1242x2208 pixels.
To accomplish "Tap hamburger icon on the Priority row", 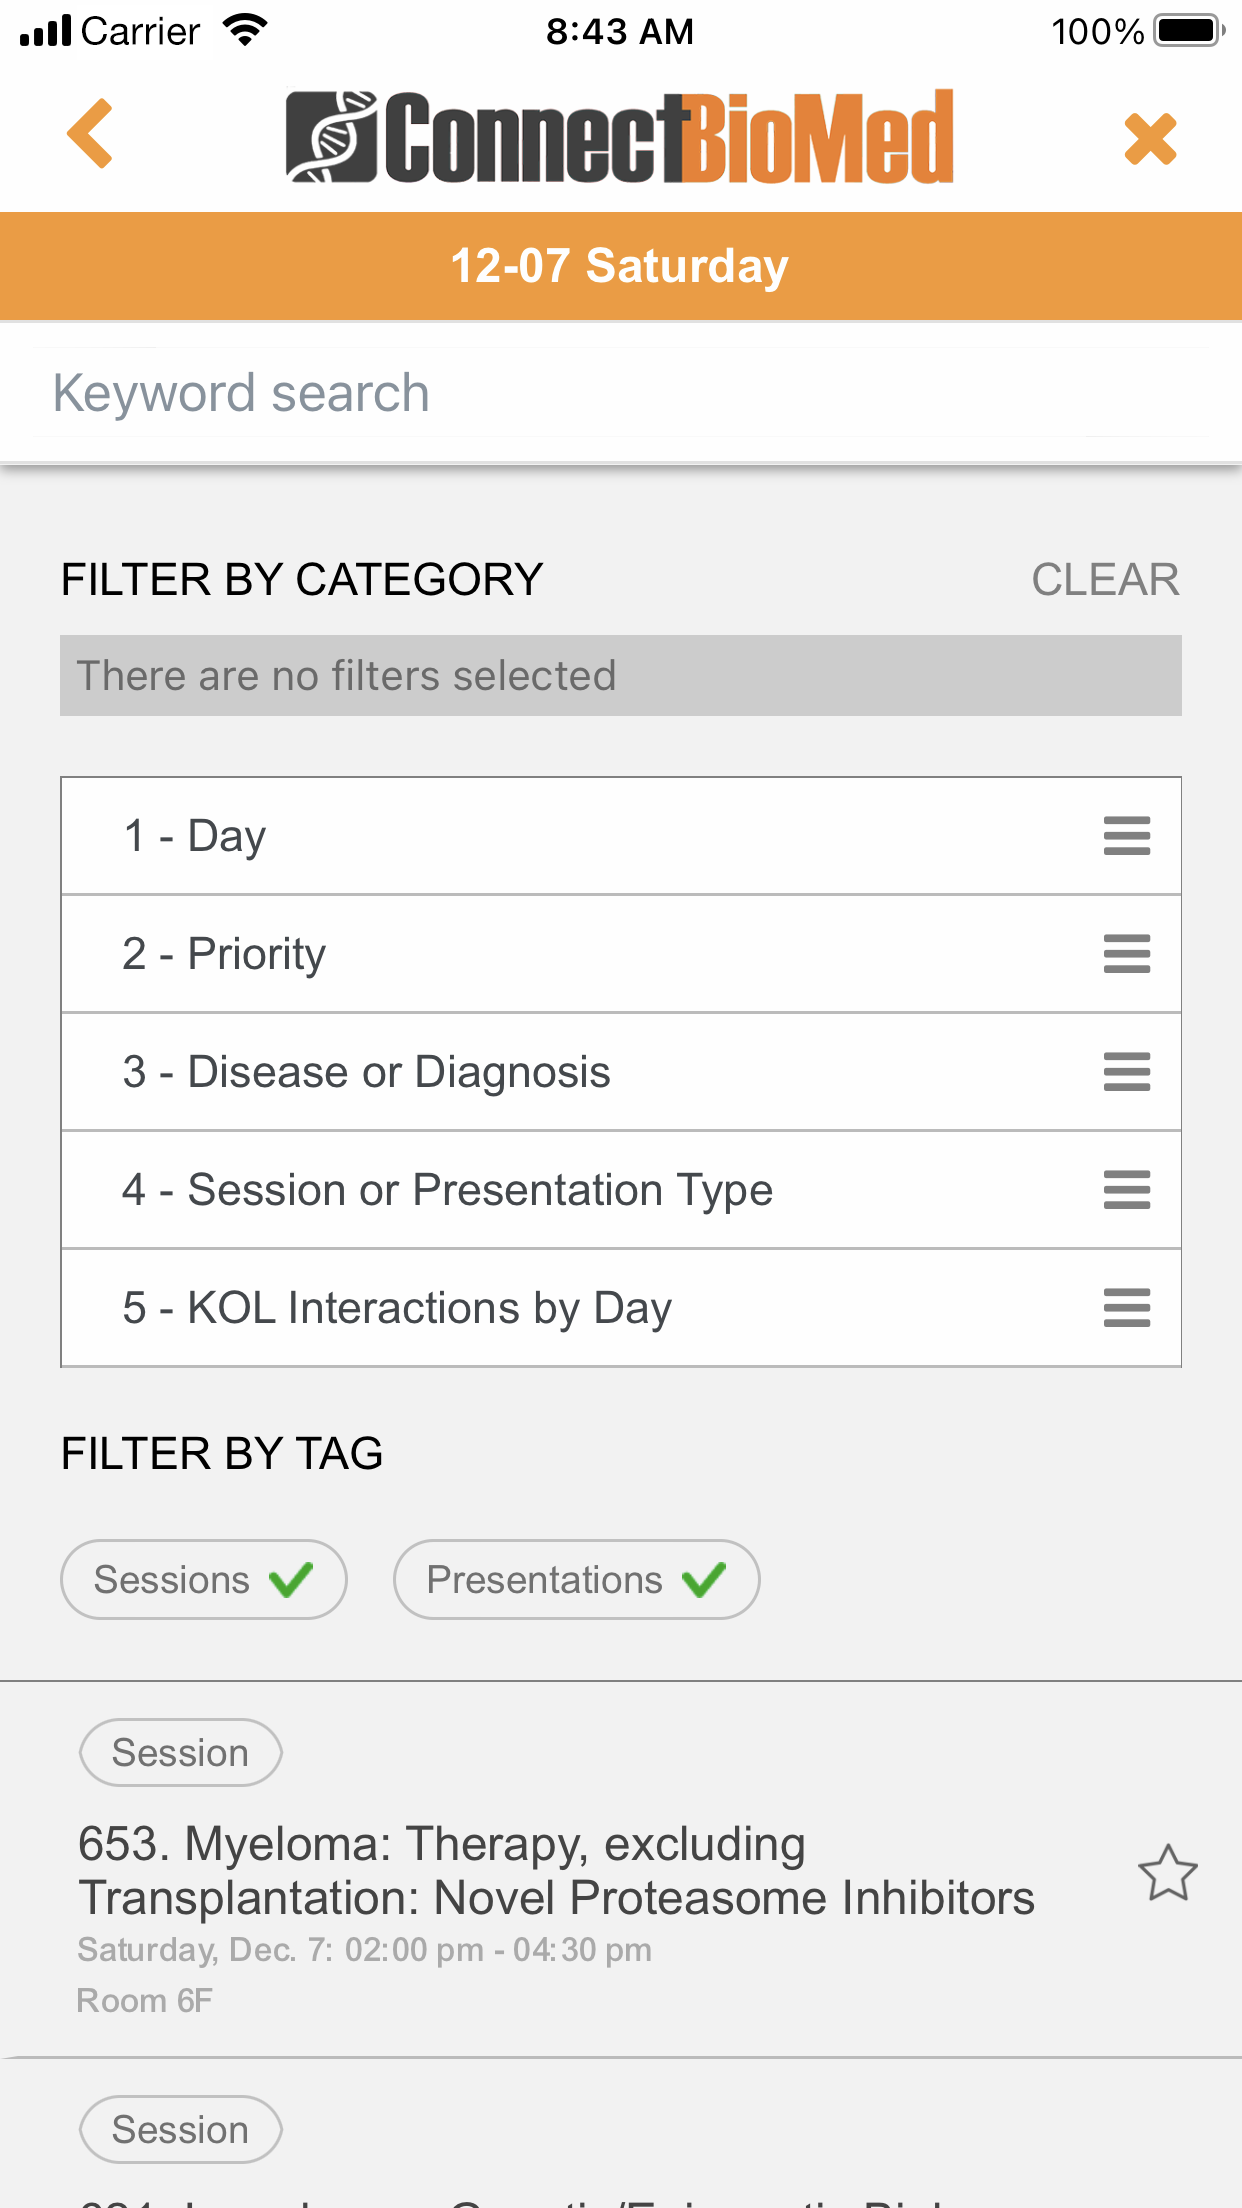I will click(x=1127, y=954).
